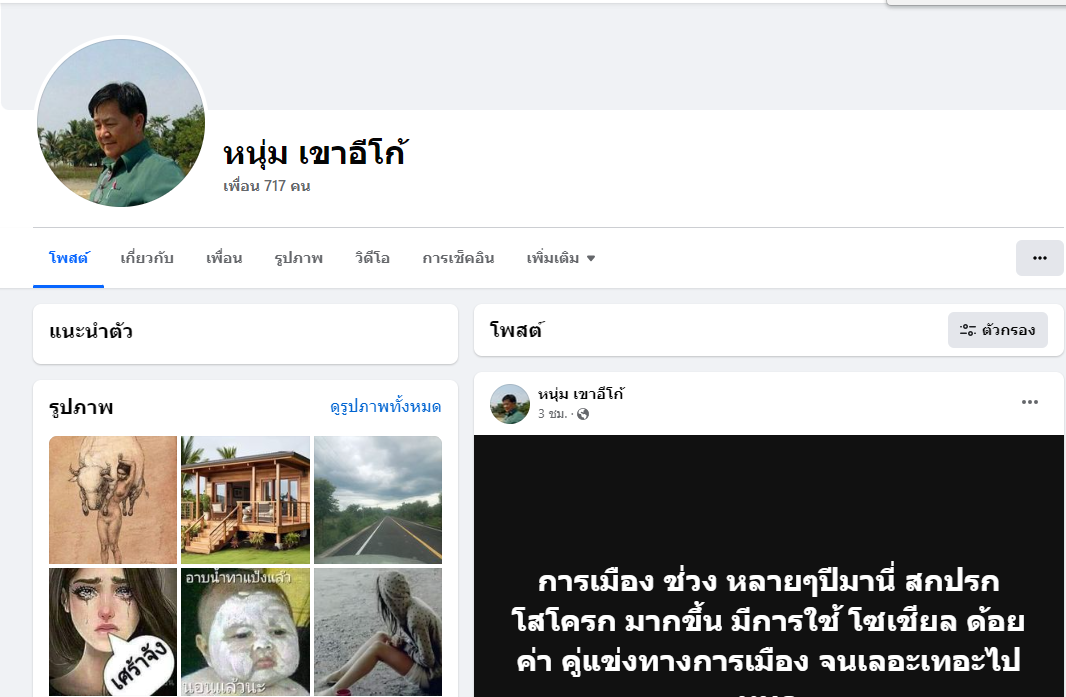Switch to the เกี่ยวกับ tab
Screen dimensions: 1066x697
click(x=147, y=258)
